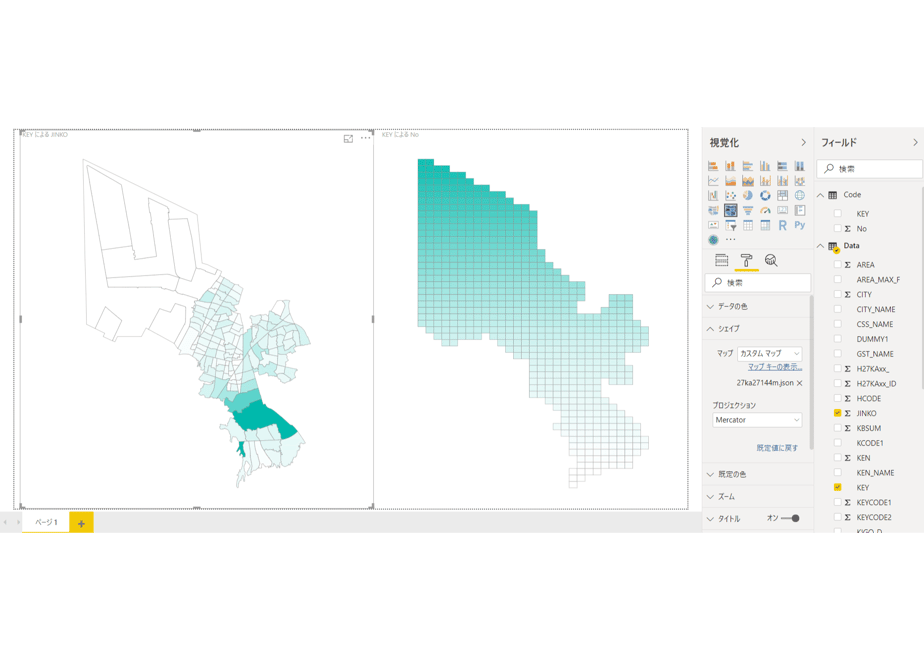Image resolution: width=924 pixels, height=660 pixels.
Task: Select the pie chart visual
Action: [x=748, y=195]
